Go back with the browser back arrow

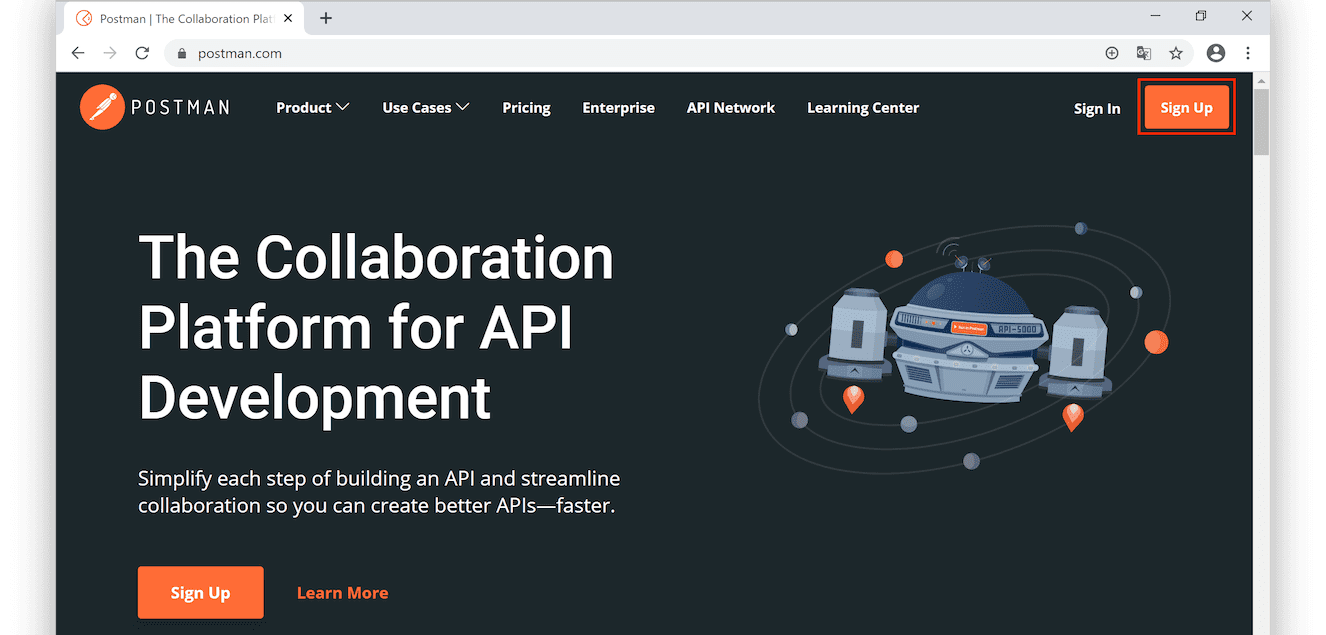tap(78, 53)
